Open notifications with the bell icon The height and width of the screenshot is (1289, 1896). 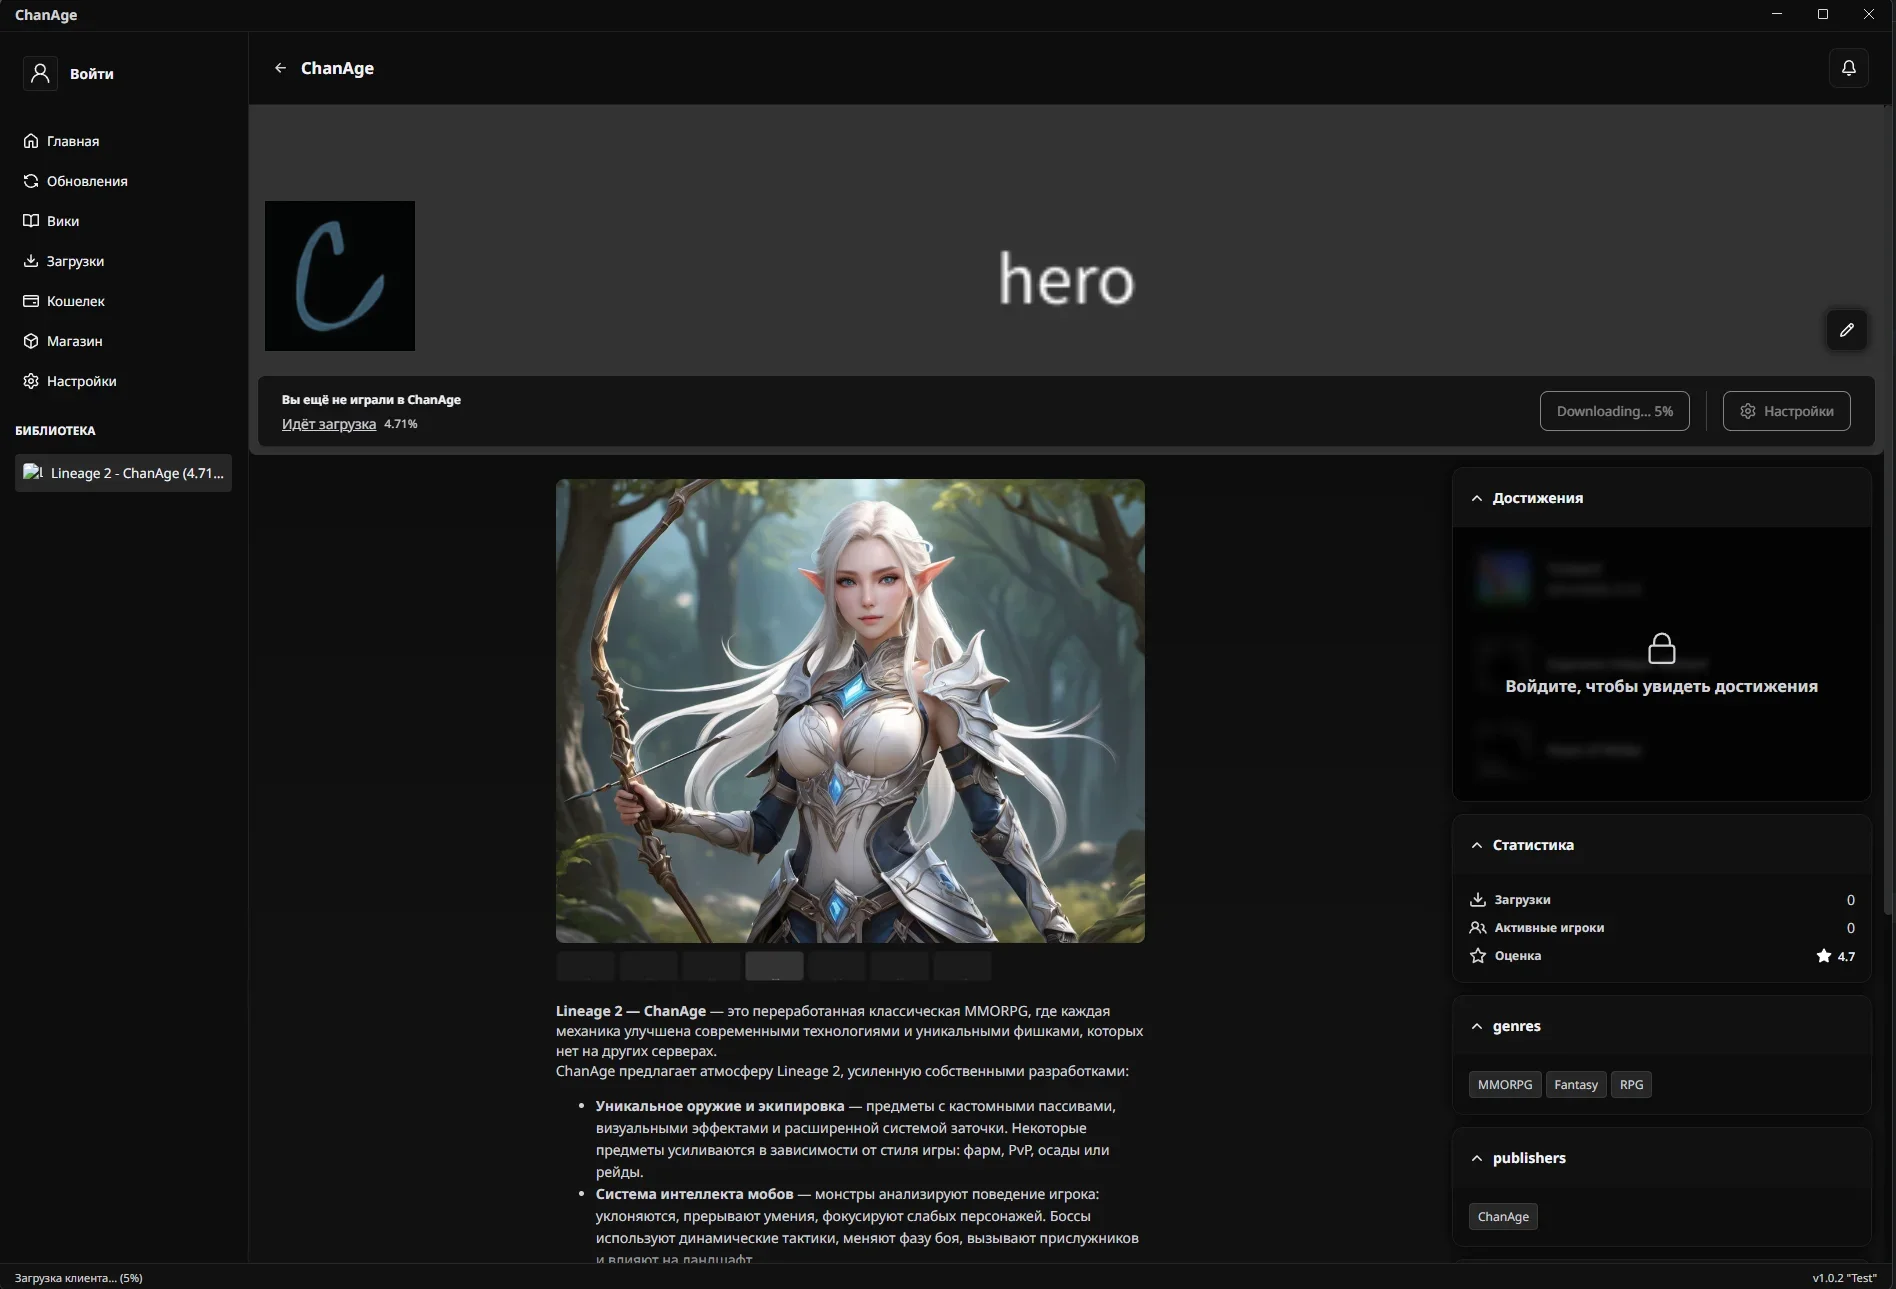coord(1849,68)
